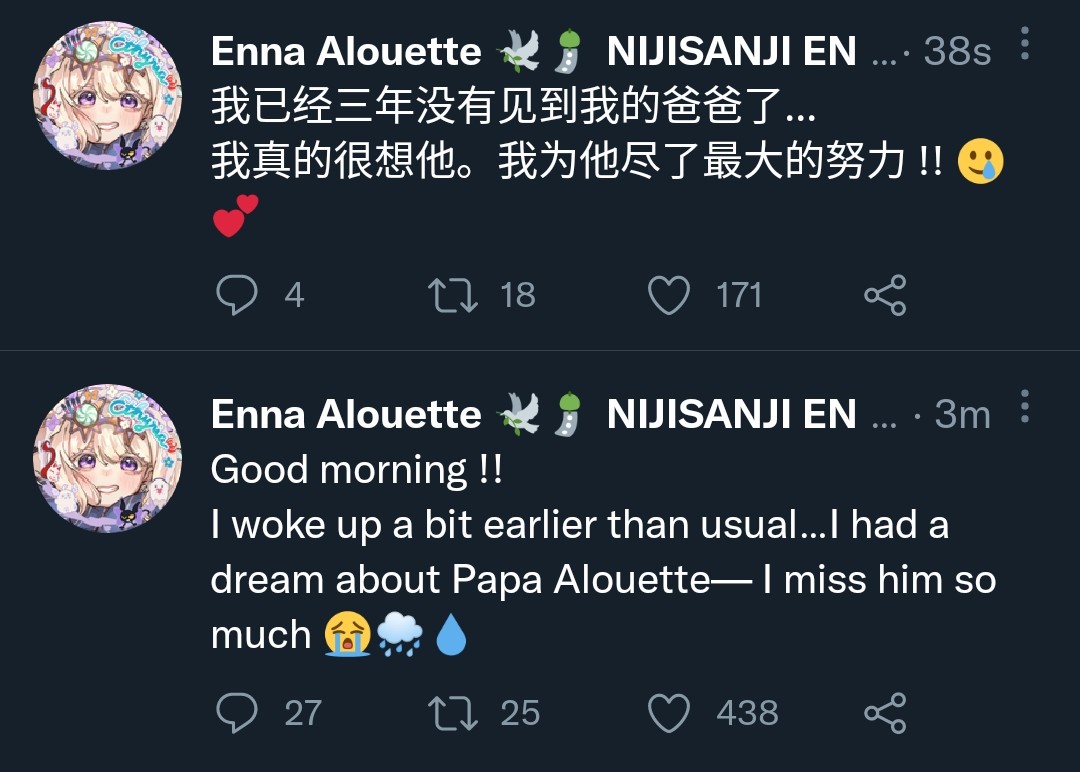The image size is (1080, 772).
Task: Open Enna Alouette's avatar on top tweet
Action: point(108,94)
